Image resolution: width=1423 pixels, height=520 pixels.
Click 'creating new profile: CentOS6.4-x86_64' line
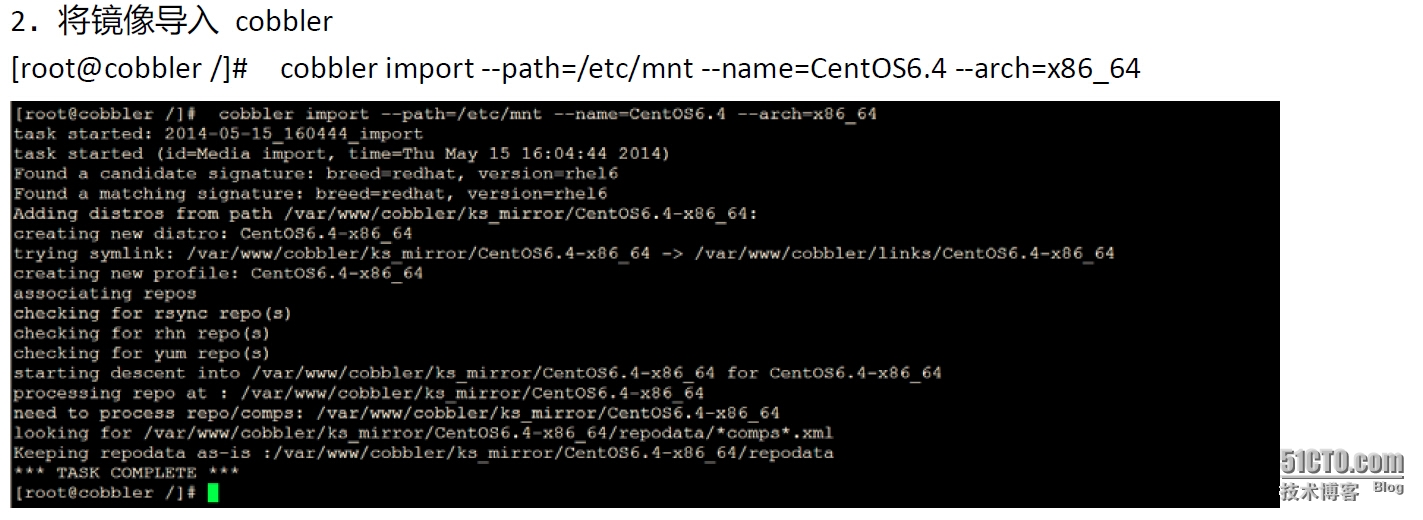point(218,273)
